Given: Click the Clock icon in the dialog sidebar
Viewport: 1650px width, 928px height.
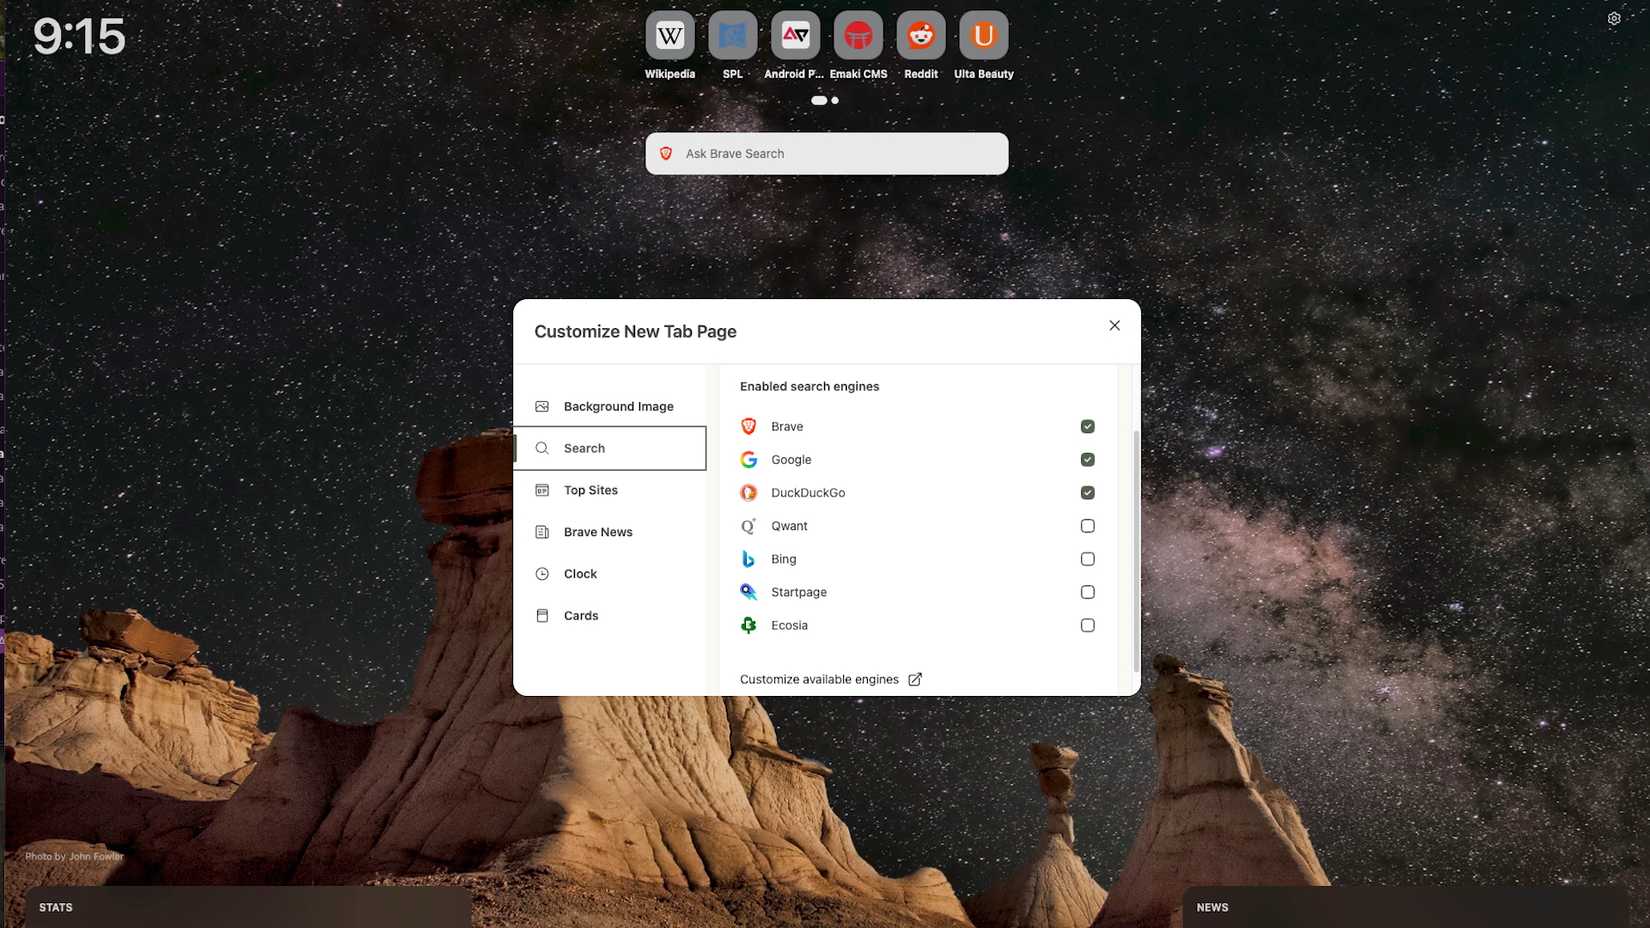Looking at the screenshot, I should (542, 573).
